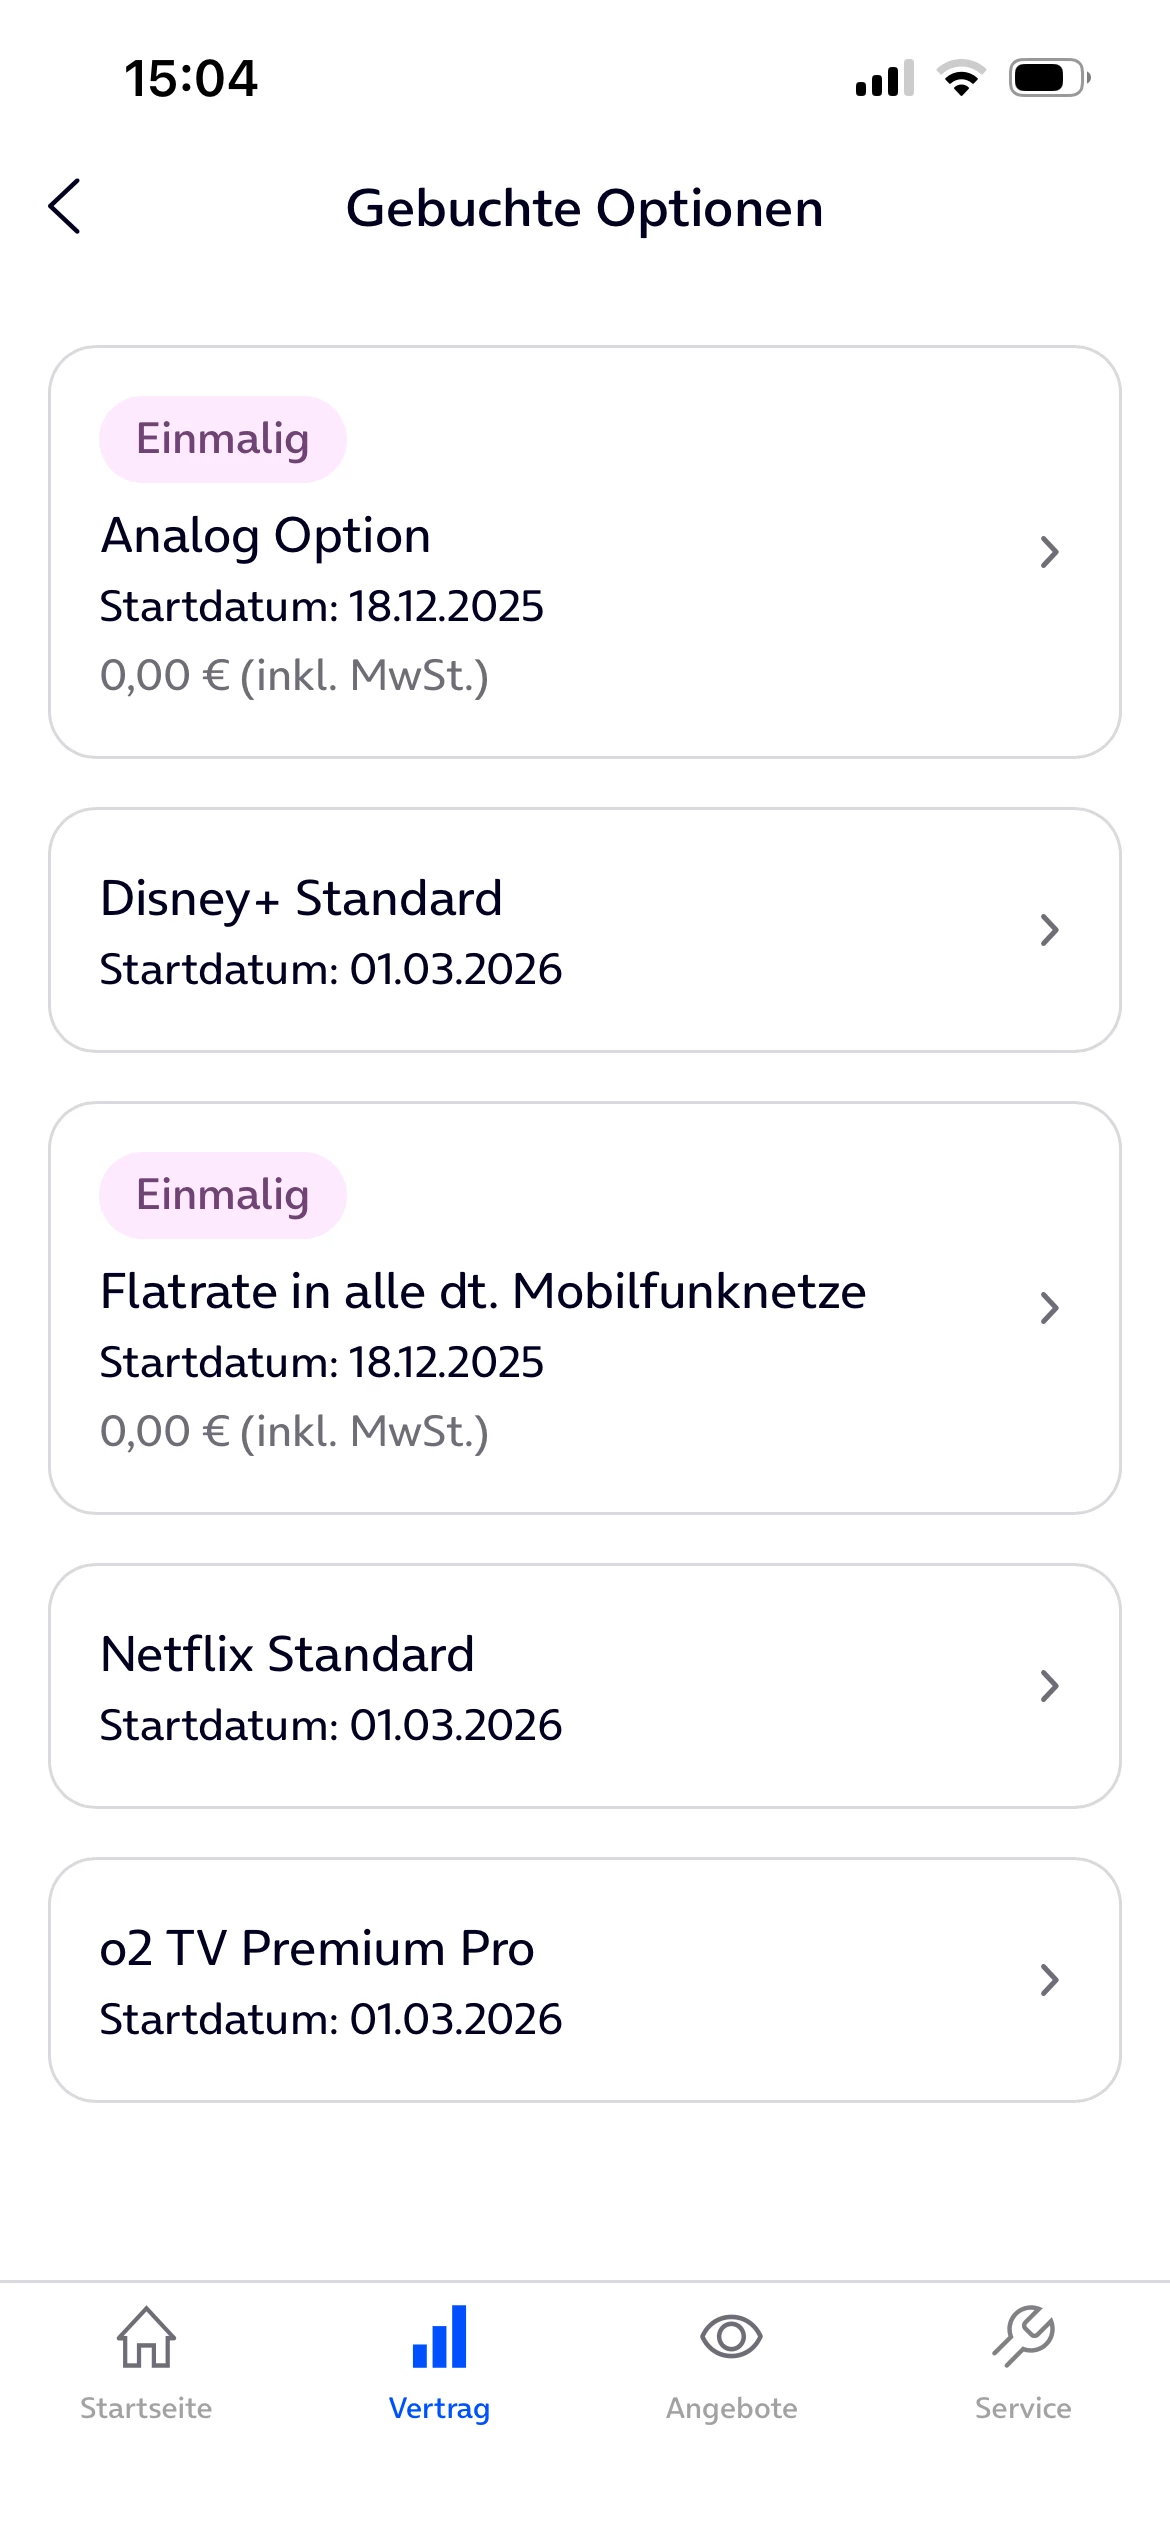Switch to the Angebote tab label
The height and width of the screenshot is (2532, 1170).
[x=731, y=2408]
